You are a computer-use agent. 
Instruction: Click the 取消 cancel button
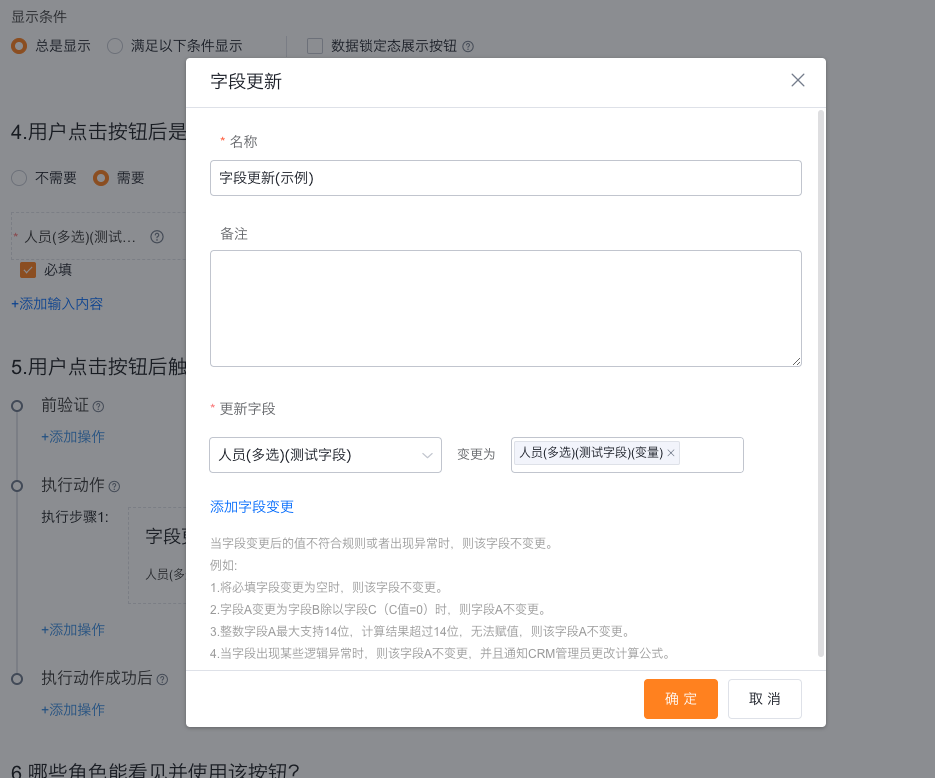(764, 699)
